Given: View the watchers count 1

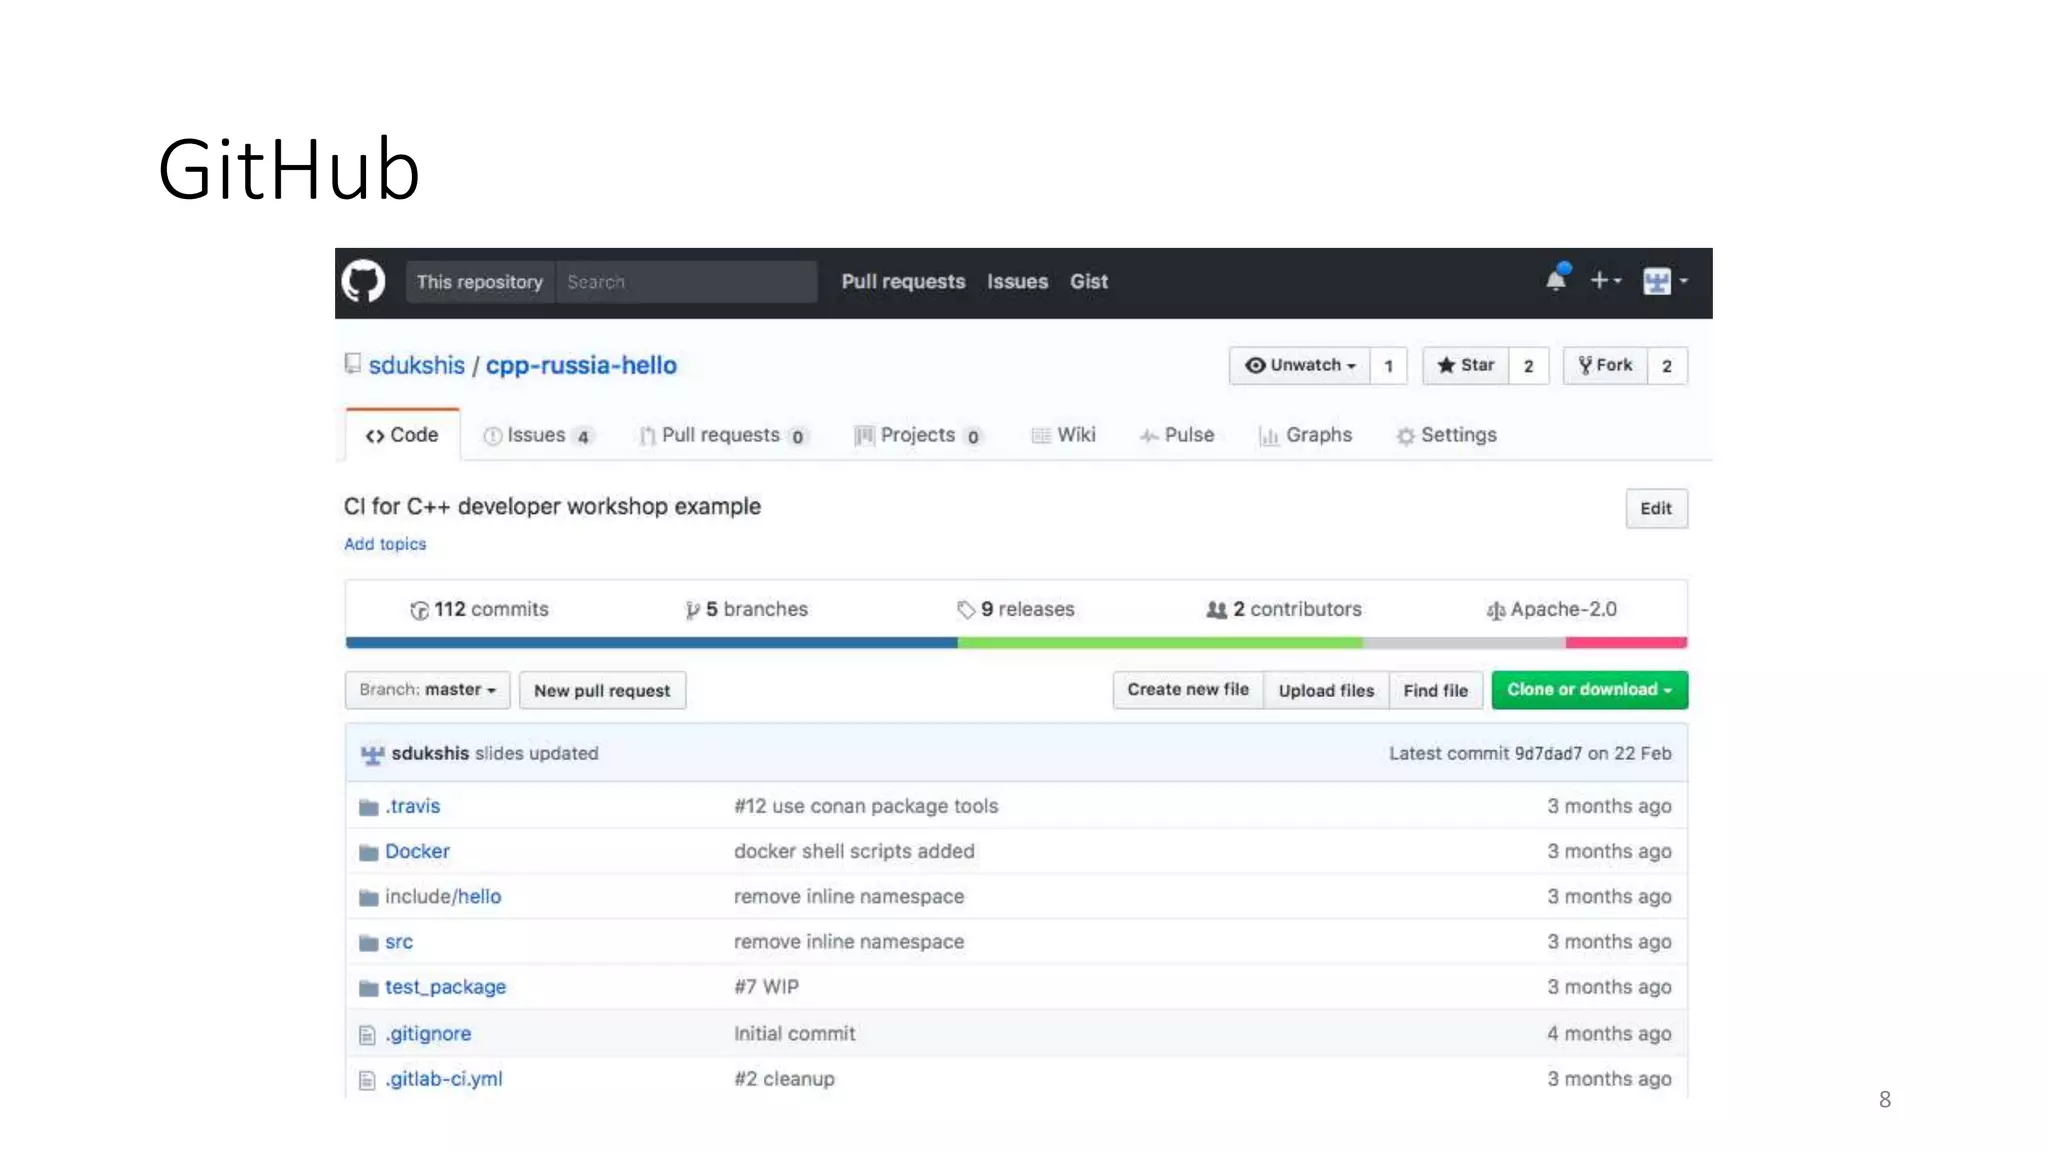Looking at the screenshot, I should pos(1388,366).
